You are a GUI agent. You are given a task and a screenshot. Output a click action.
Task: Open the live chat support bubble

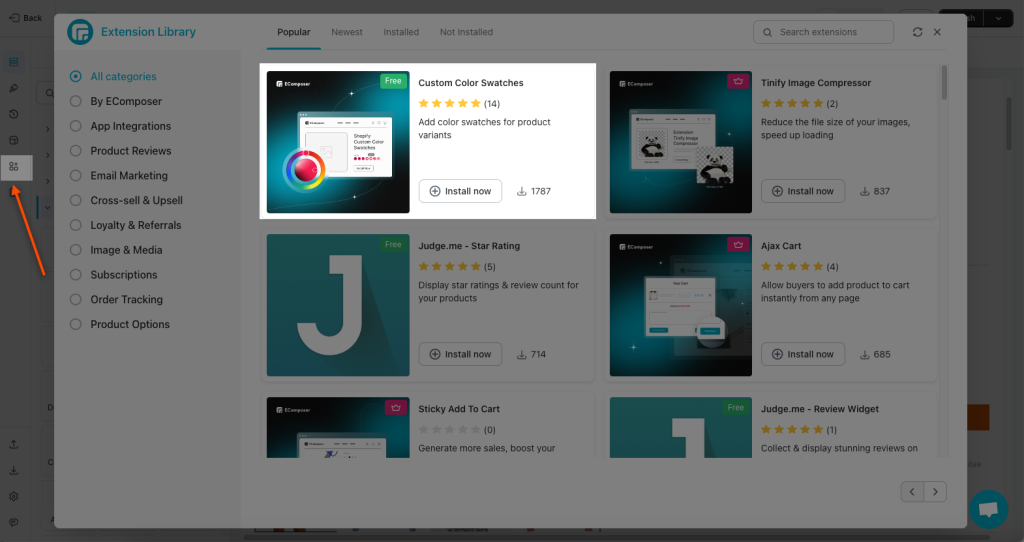(989, 509)
